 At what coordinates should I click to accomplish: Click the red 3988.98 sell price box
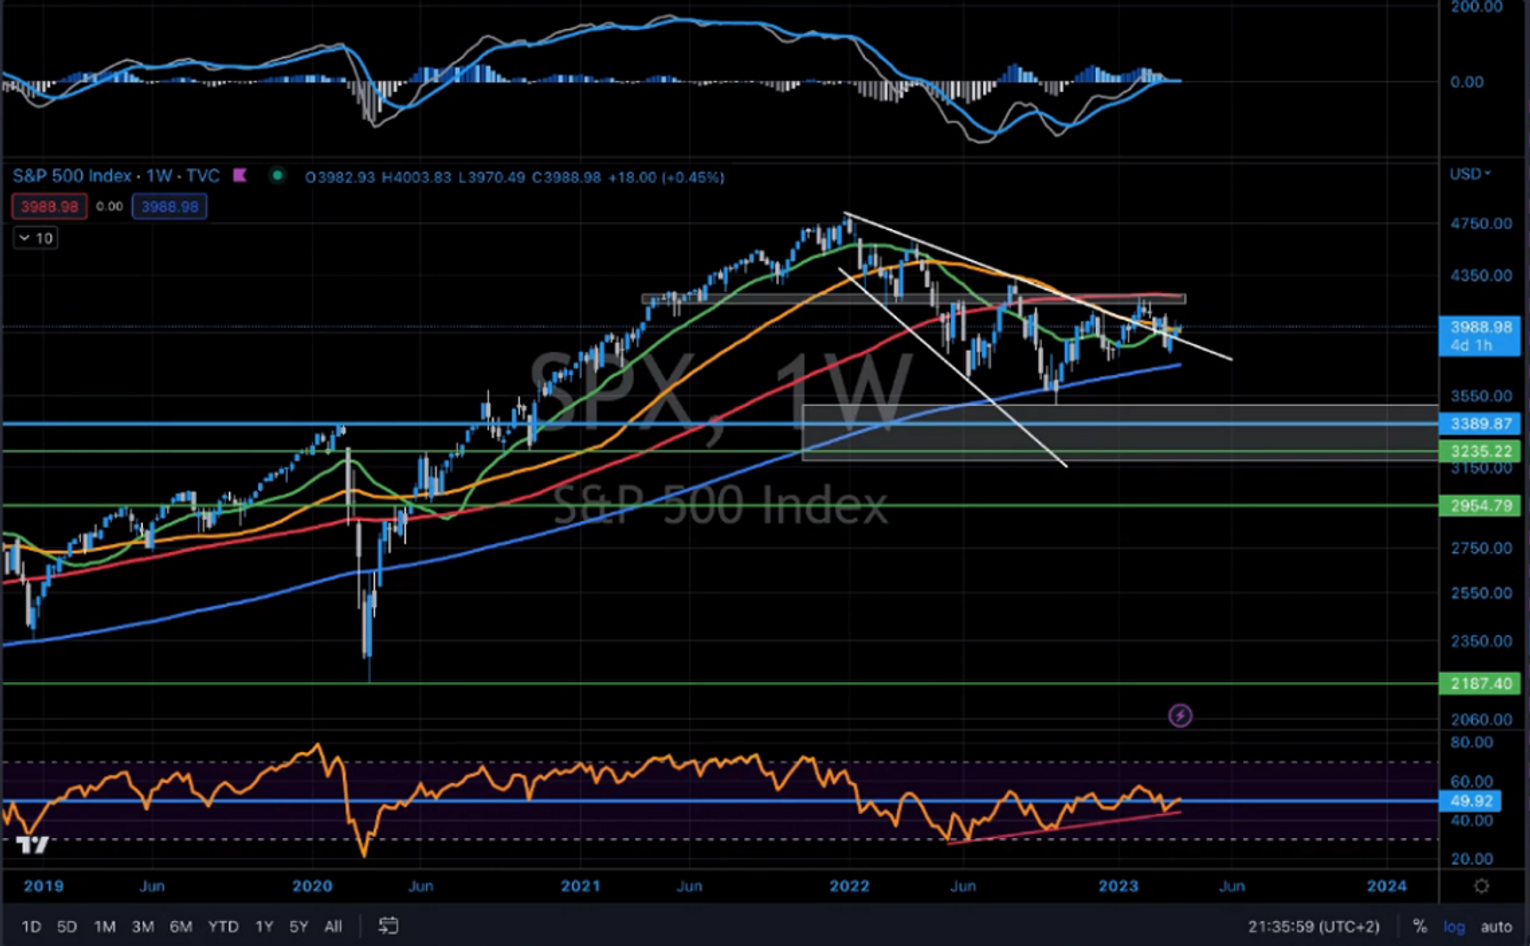49,207
